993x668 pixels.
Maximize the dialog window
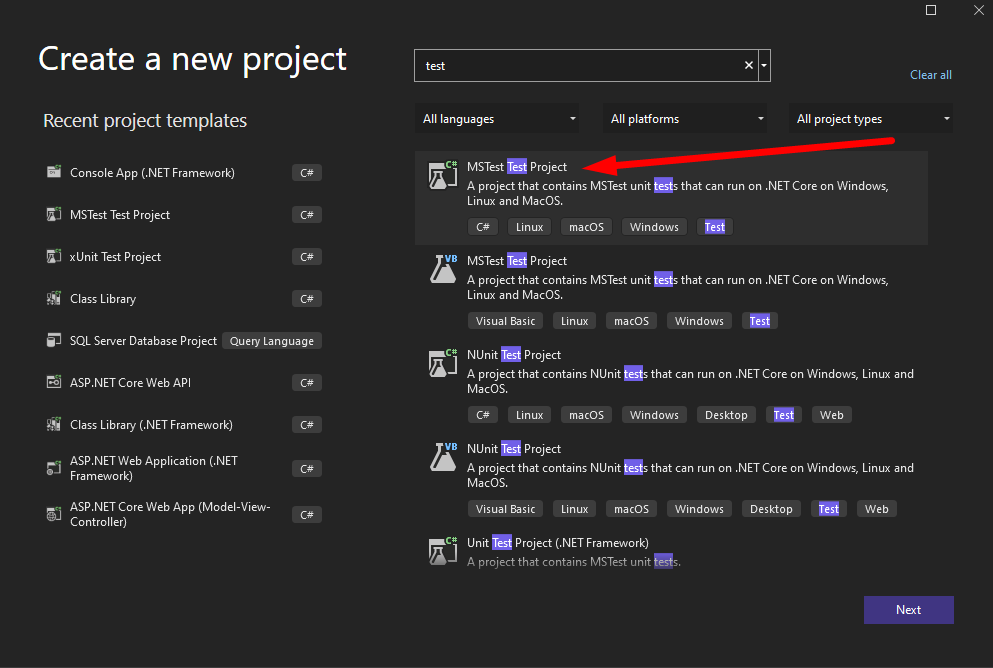pyautogui.click(x=931, y=10)
